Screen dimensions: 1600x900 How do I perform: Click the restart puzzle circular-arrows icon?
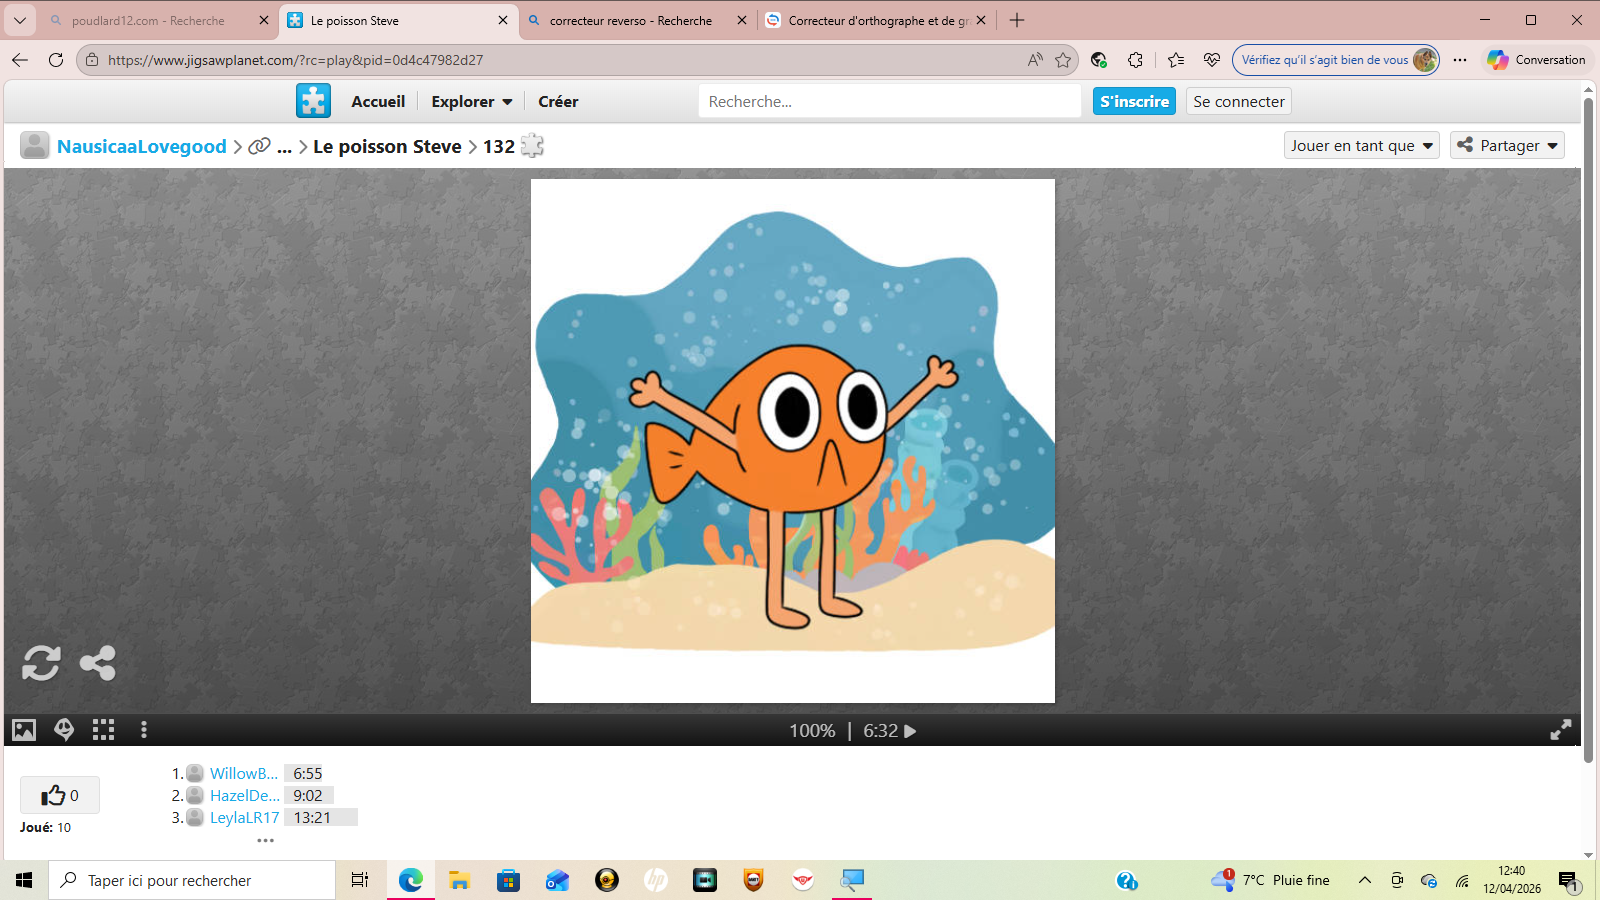(41, 663)
